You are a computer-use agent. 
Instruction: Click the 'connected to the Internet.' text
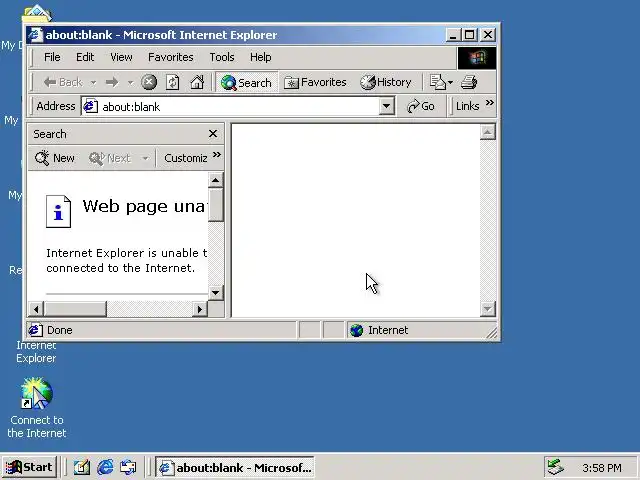[x=120, y=268]
